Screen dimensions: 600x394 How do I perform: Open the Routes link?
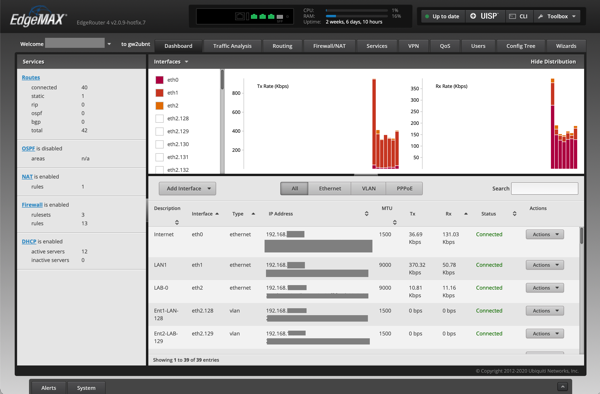(x=31, y=77)
